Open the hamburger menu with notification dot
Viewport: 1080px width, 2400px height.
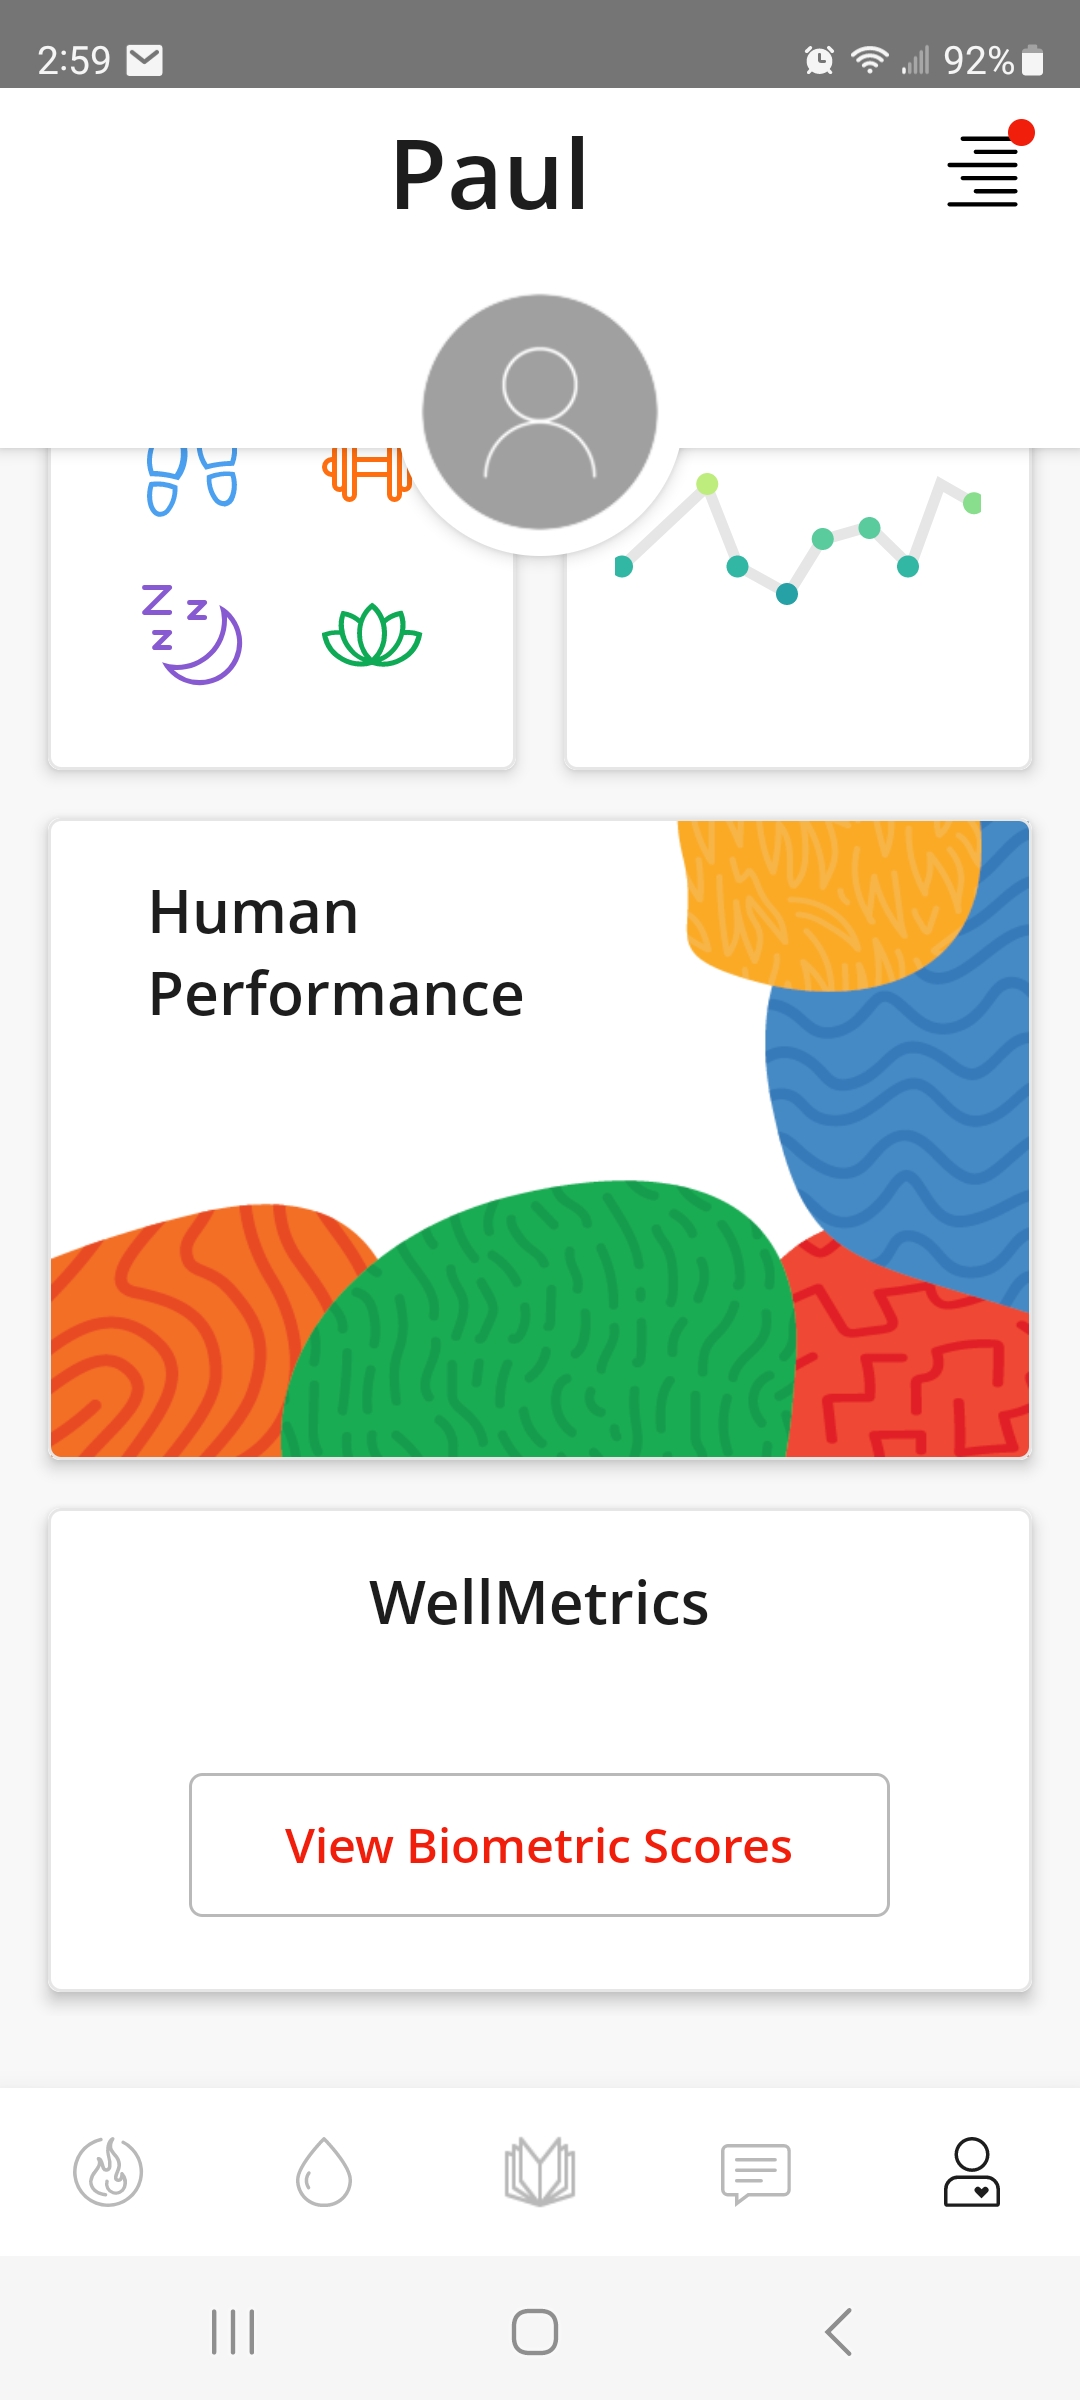coord(984,168)
